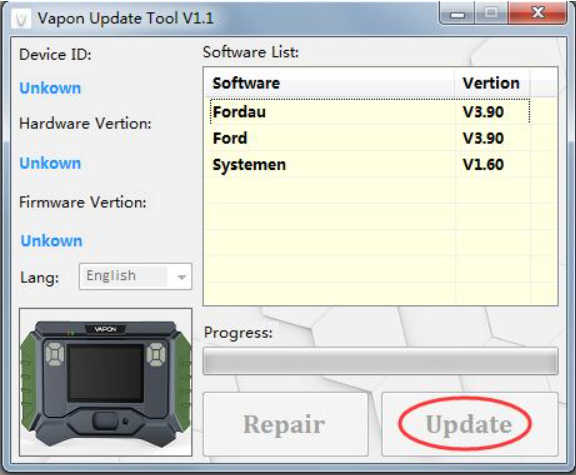
Task: Click the Vertion column header
Action: 492,83
